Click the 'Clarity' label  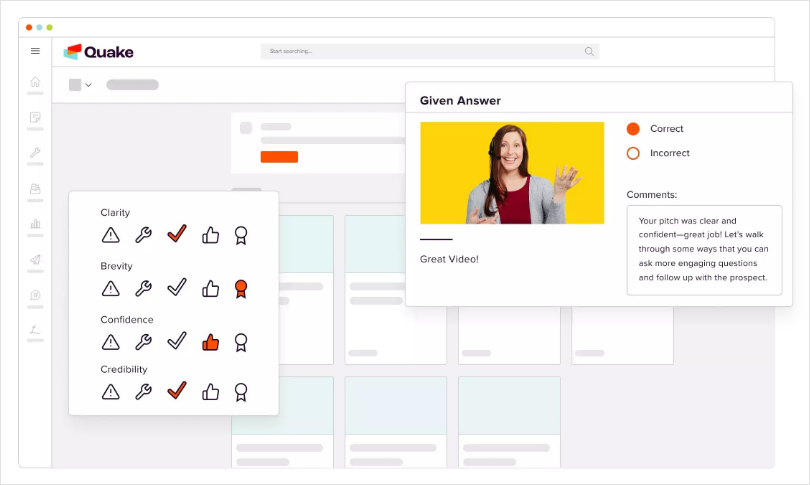pos(115,212)
